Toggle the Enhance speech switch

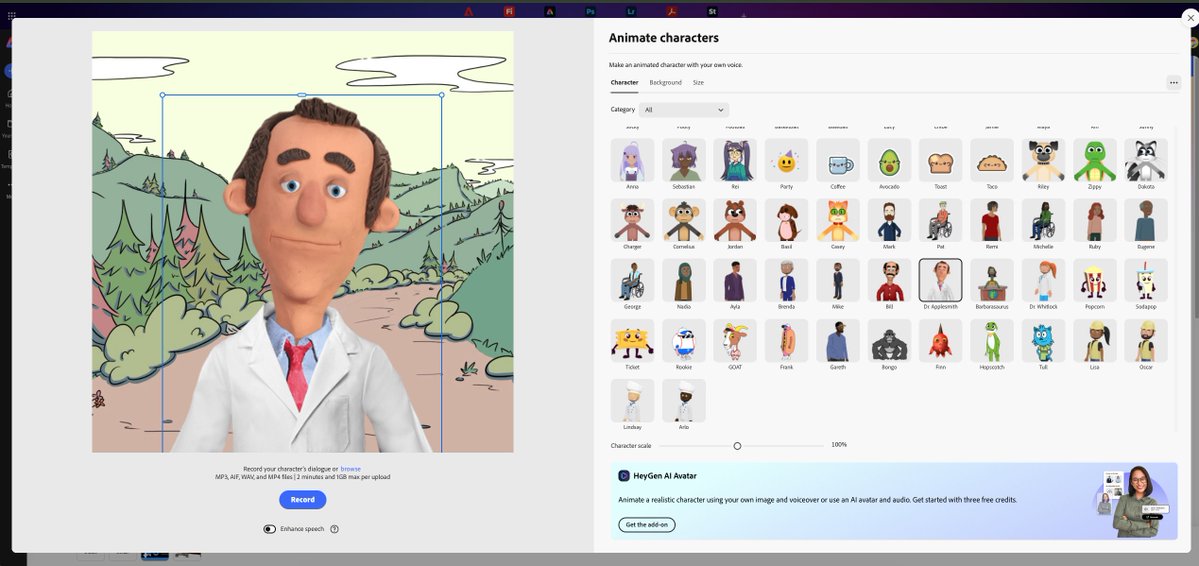click(269, 529)
